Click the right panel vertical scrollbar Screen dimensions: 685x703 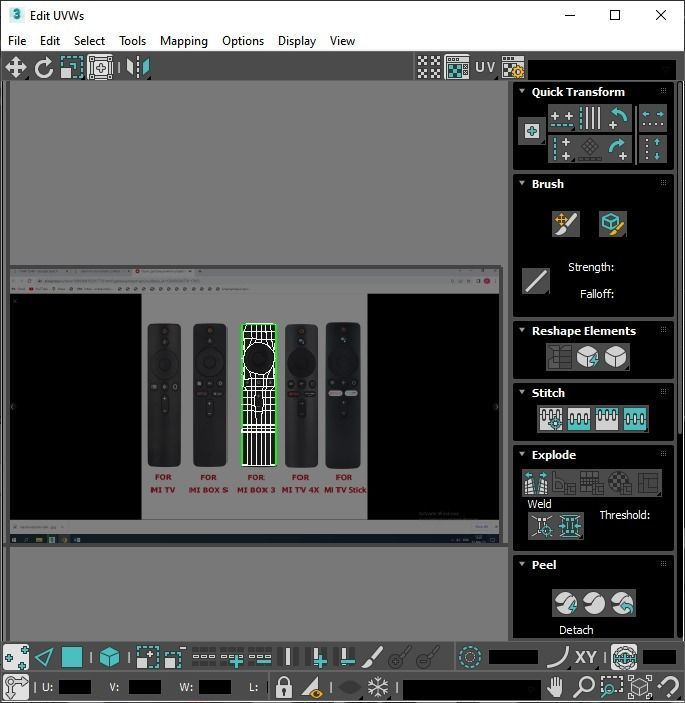(680, 258)
